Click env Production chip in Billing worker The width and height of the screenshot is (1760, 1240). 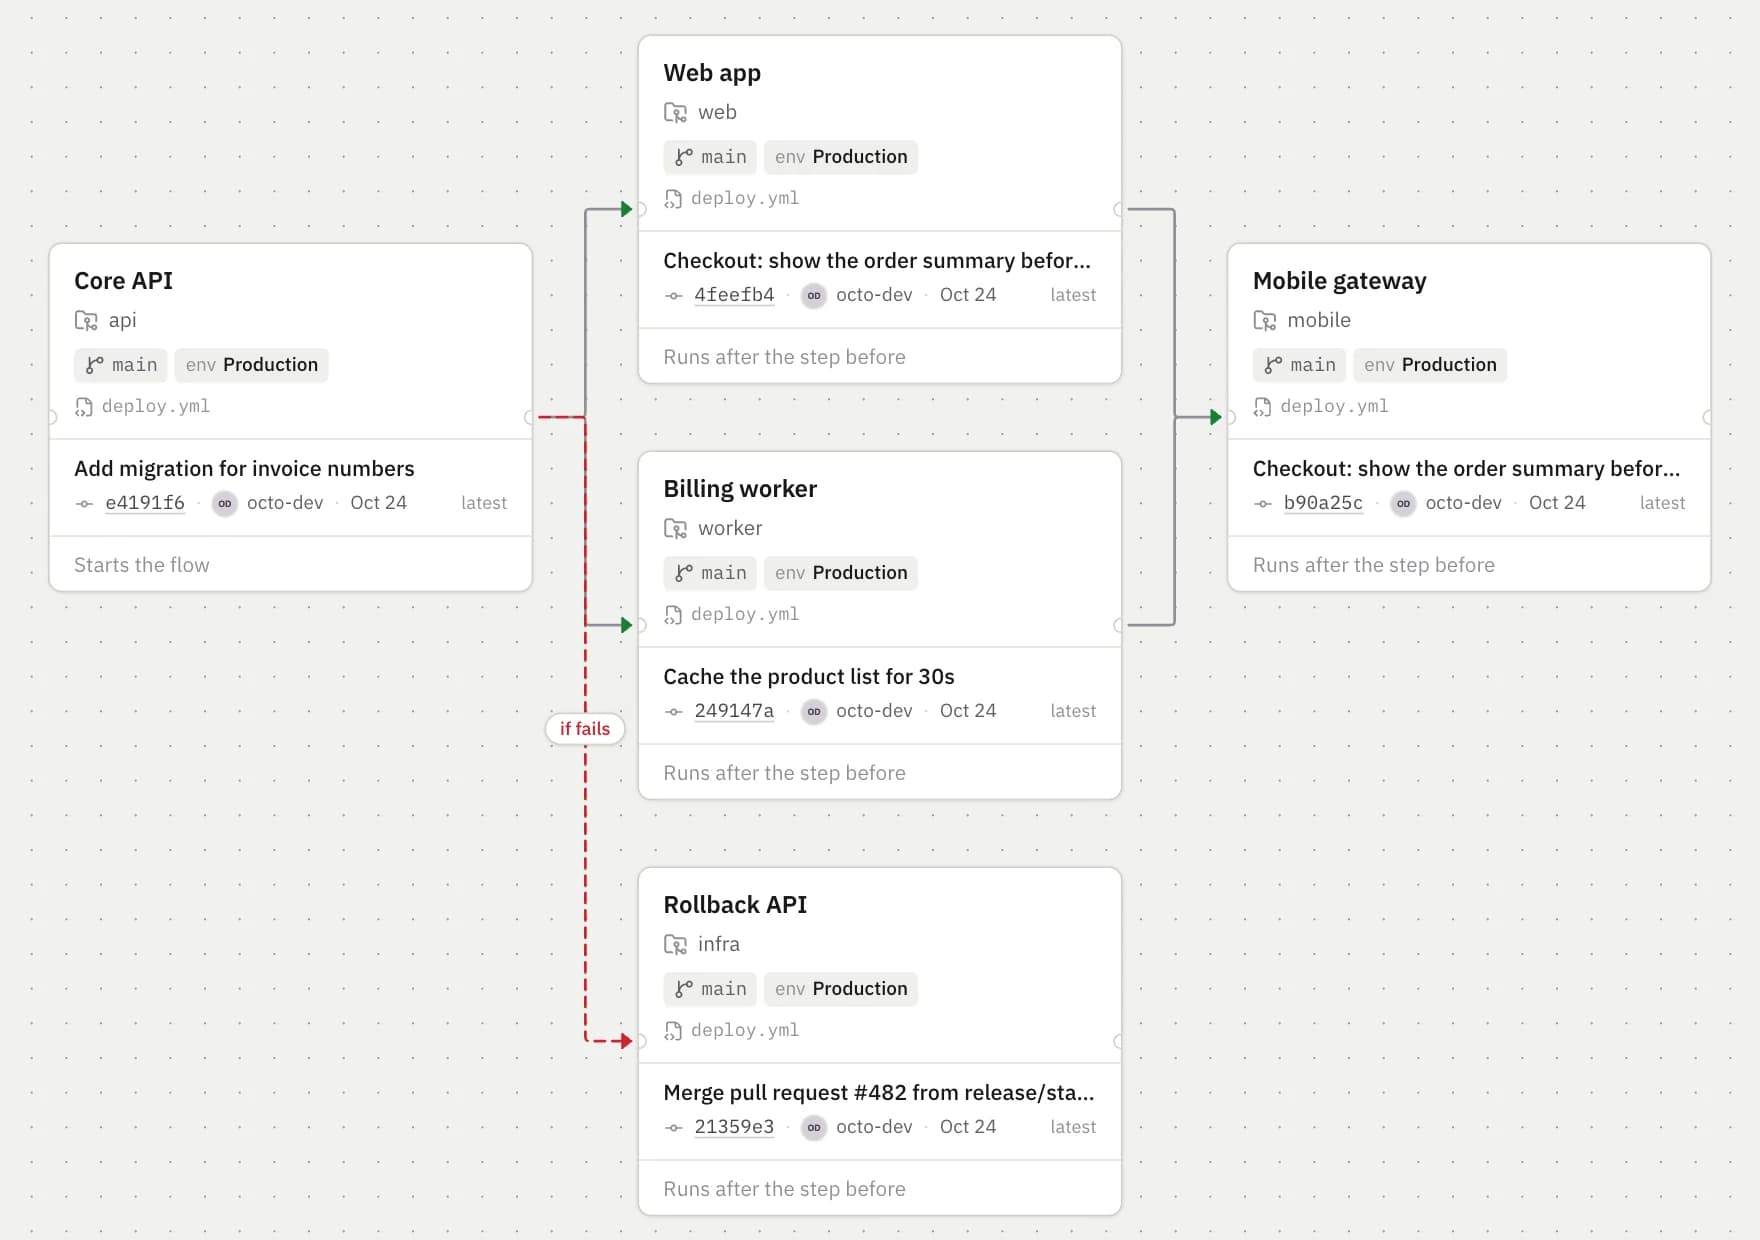(x=841, y=573)
